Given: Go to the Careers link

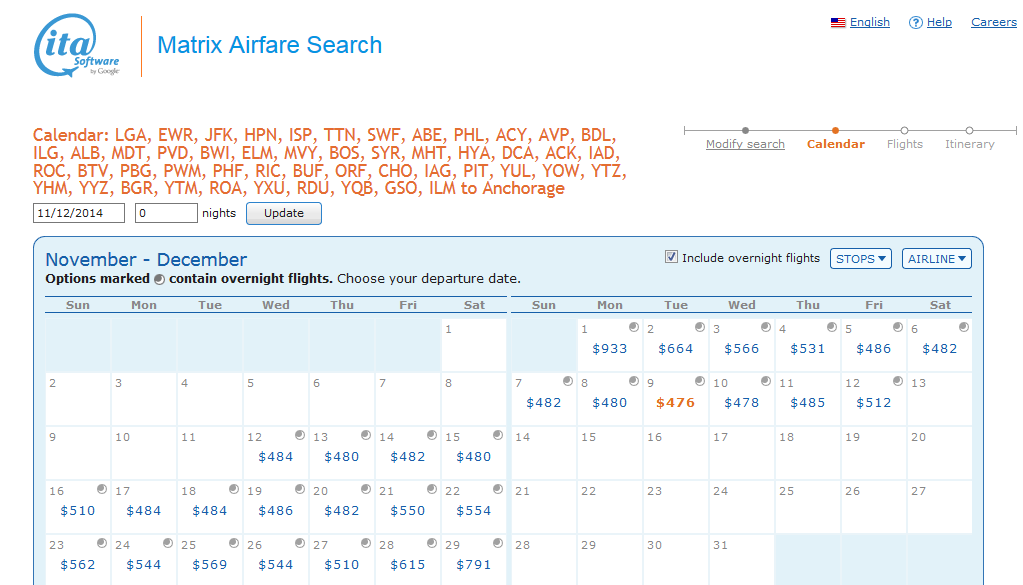Looking at the screenshot, I should tap(993, 22).
